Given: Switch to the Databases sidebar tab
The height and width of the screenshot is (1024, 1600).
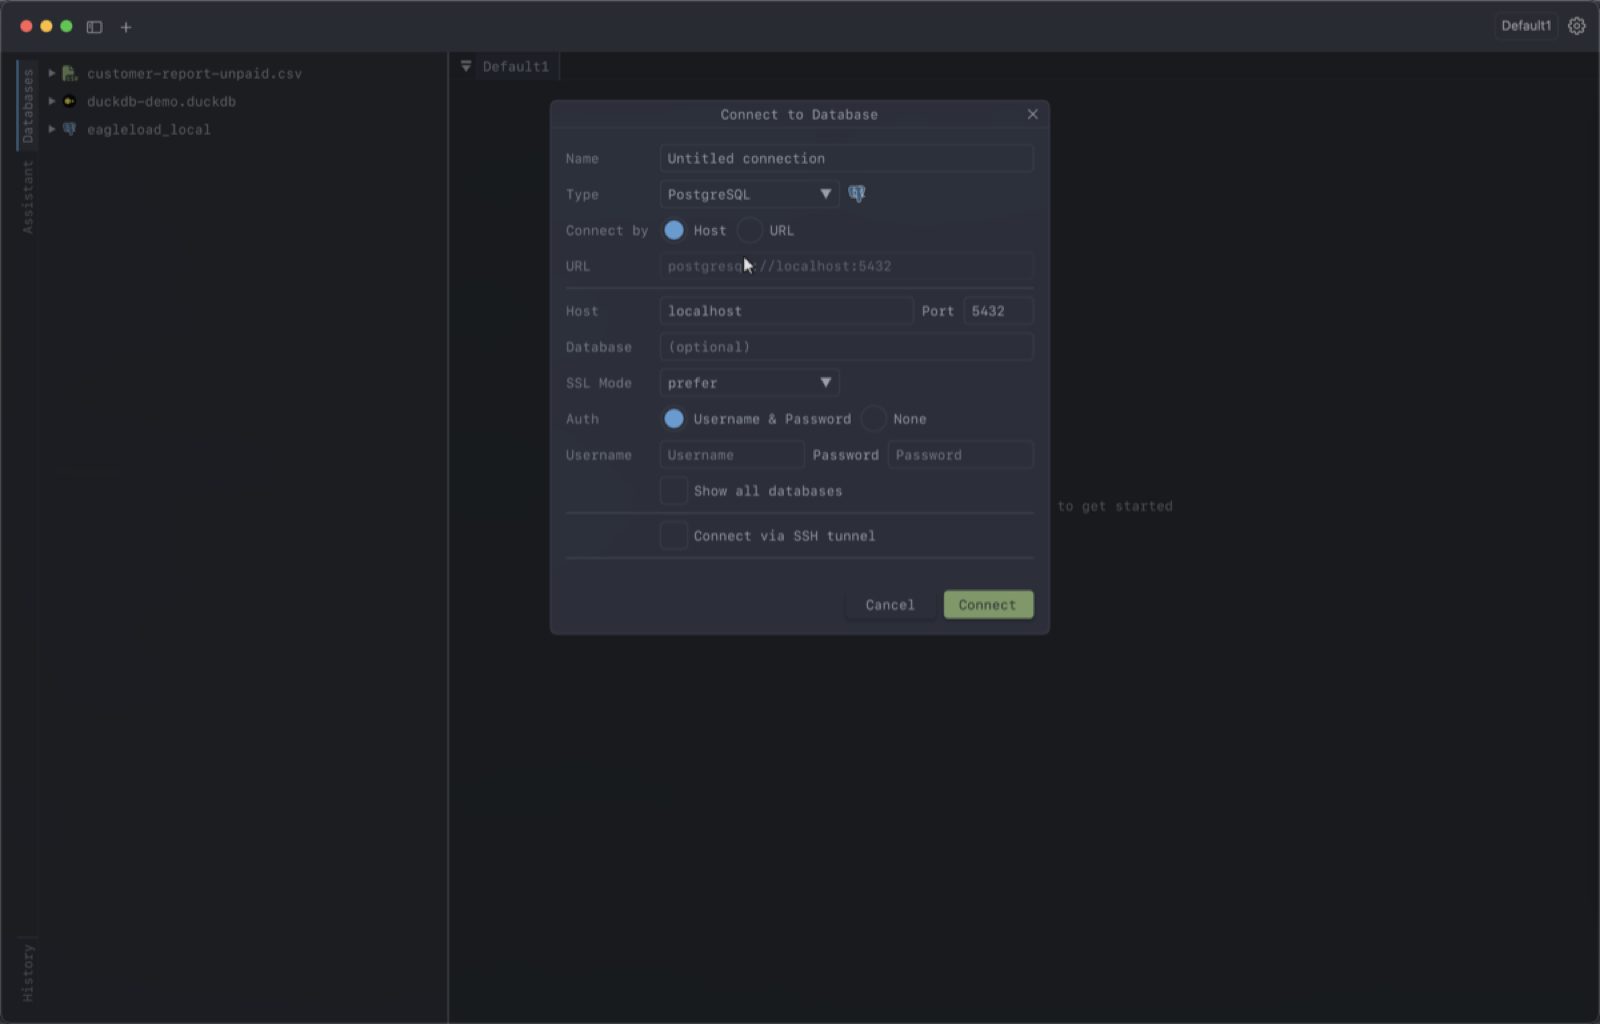Looking at the screenshot, I should (28, 105).
